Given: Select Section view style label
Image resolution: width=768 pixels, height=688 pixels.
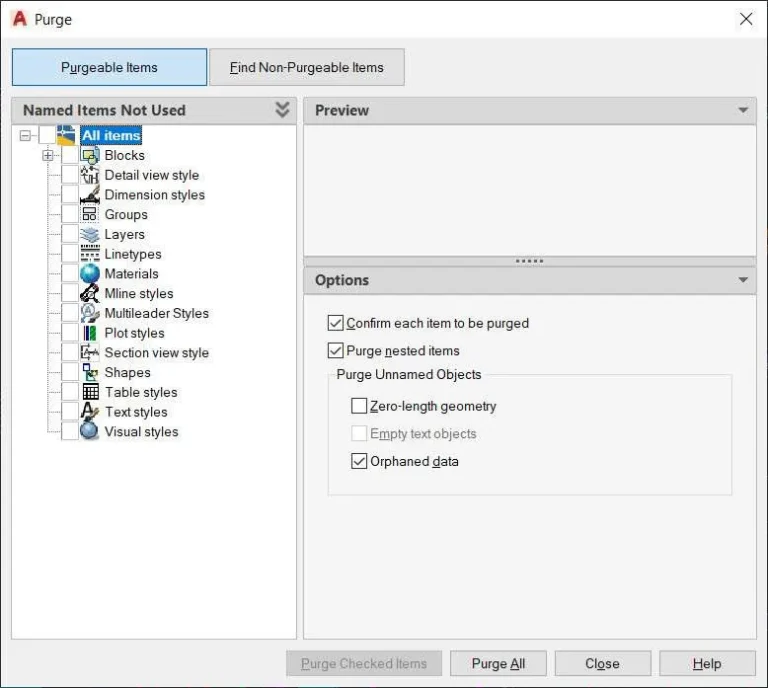Looking at the screenshot, I should [x=157, y=353].
